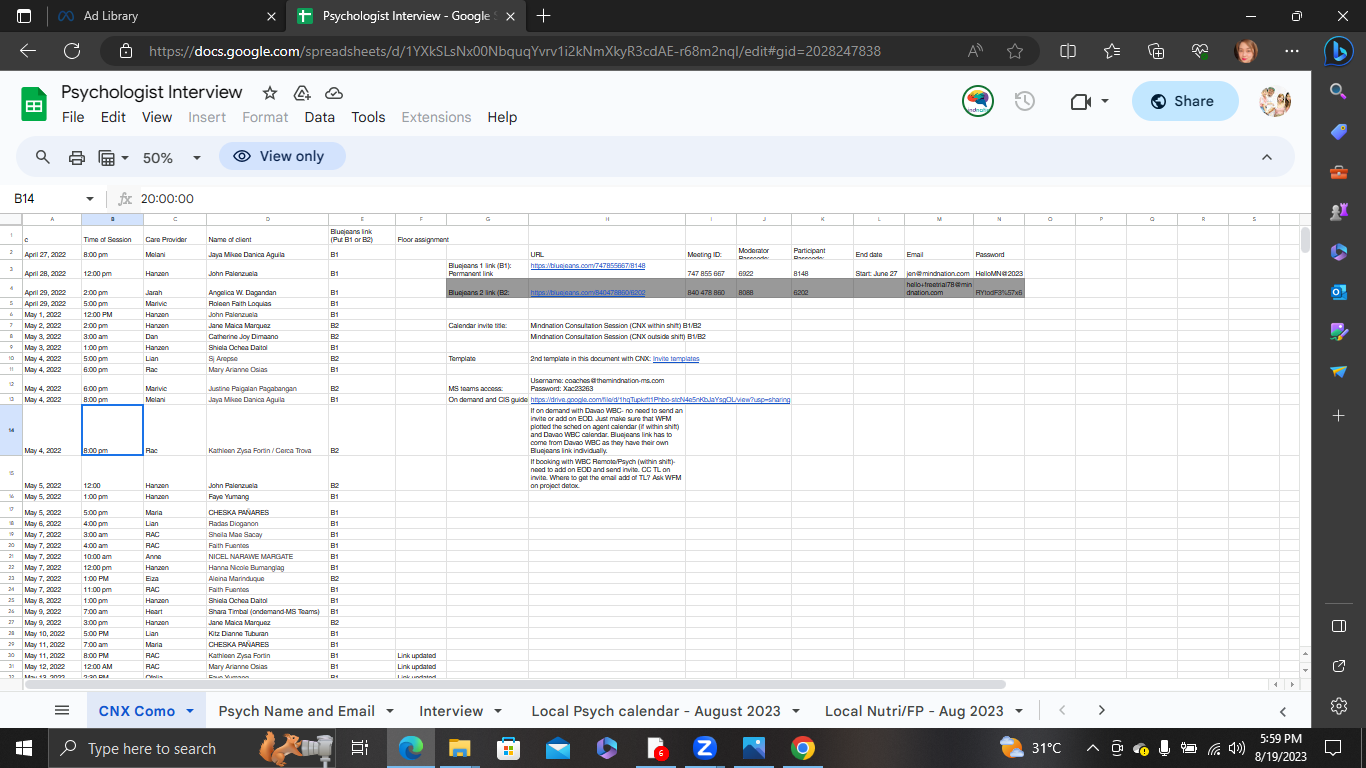Open the filter views icon

pyautogui.click(x=113, y=157)
